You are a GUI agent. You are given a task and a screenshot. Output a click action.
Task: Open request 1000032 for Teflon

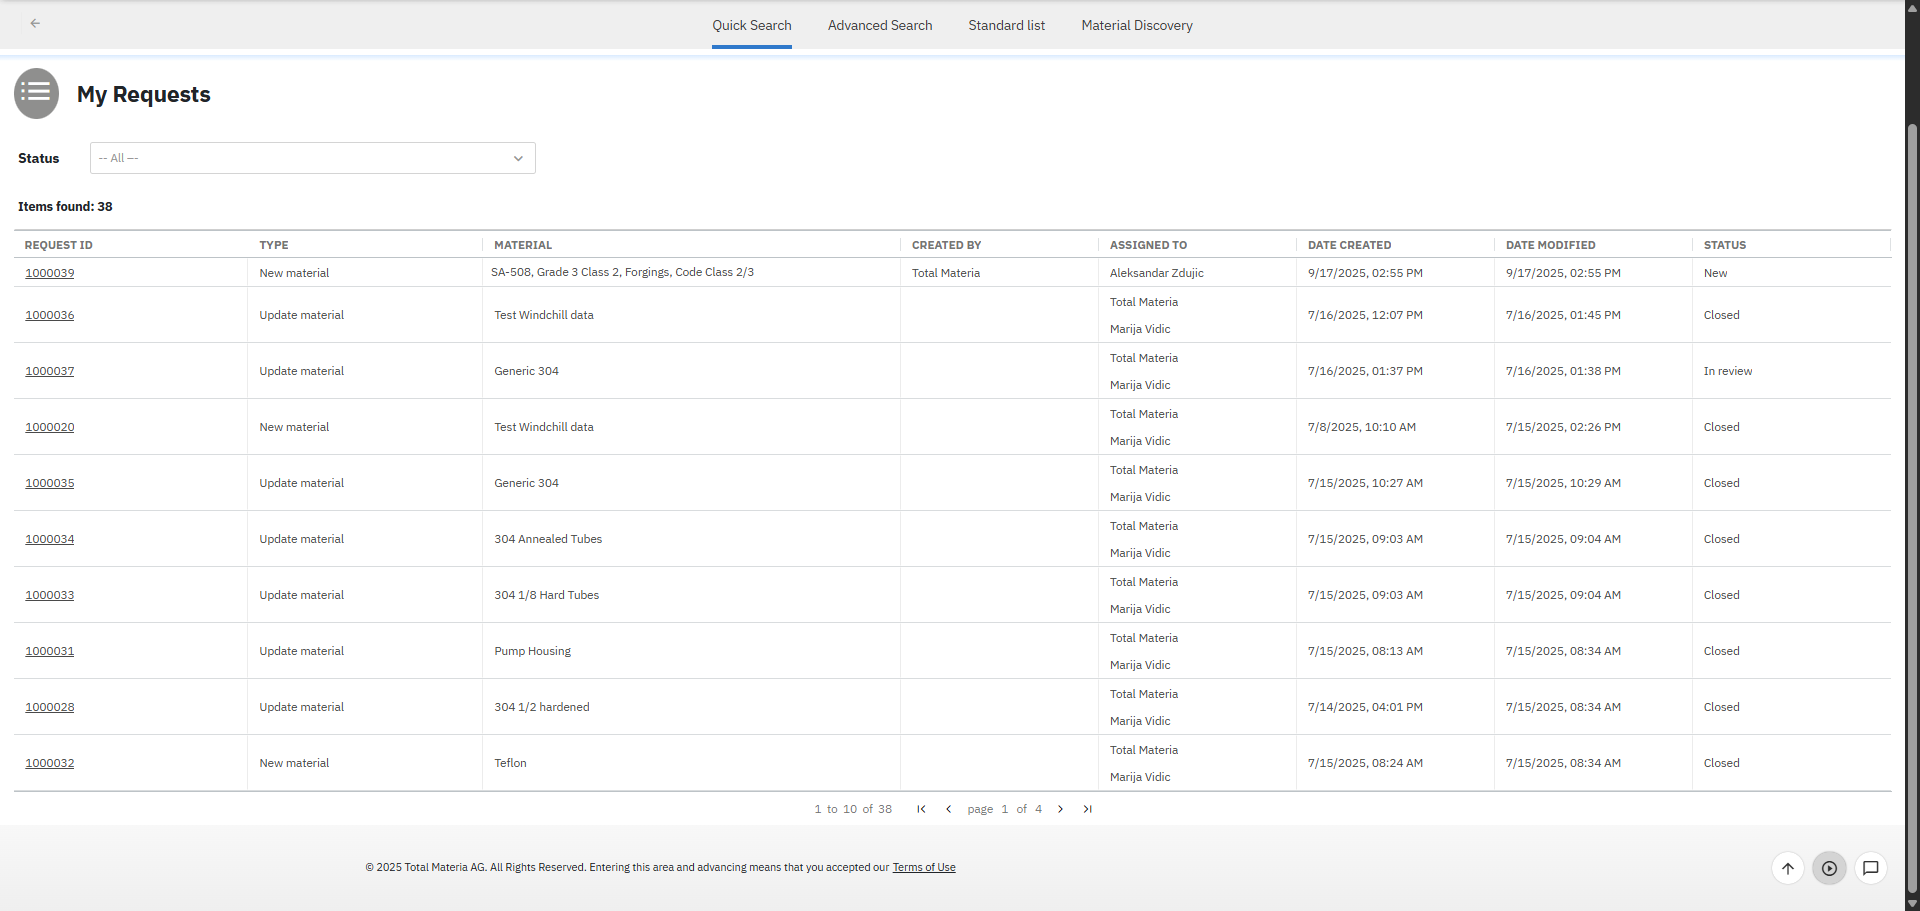[50, 763]
